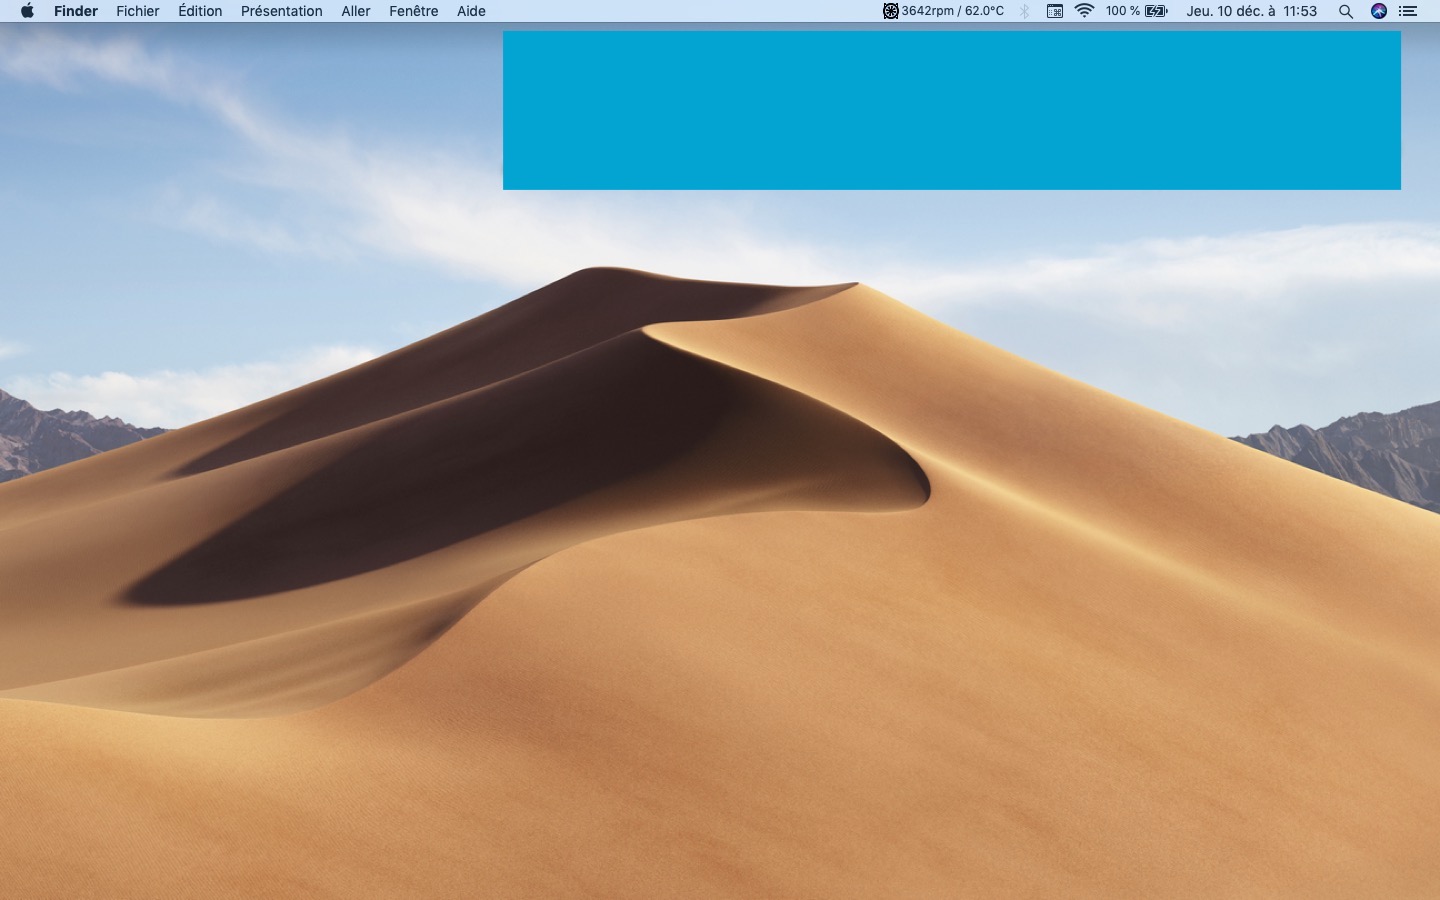The width and height of the screenshot is (1440, 900).
Task: Click the date and time Jeu. 10 déc. à 11:53
Action: click(x=1252, y=11)
